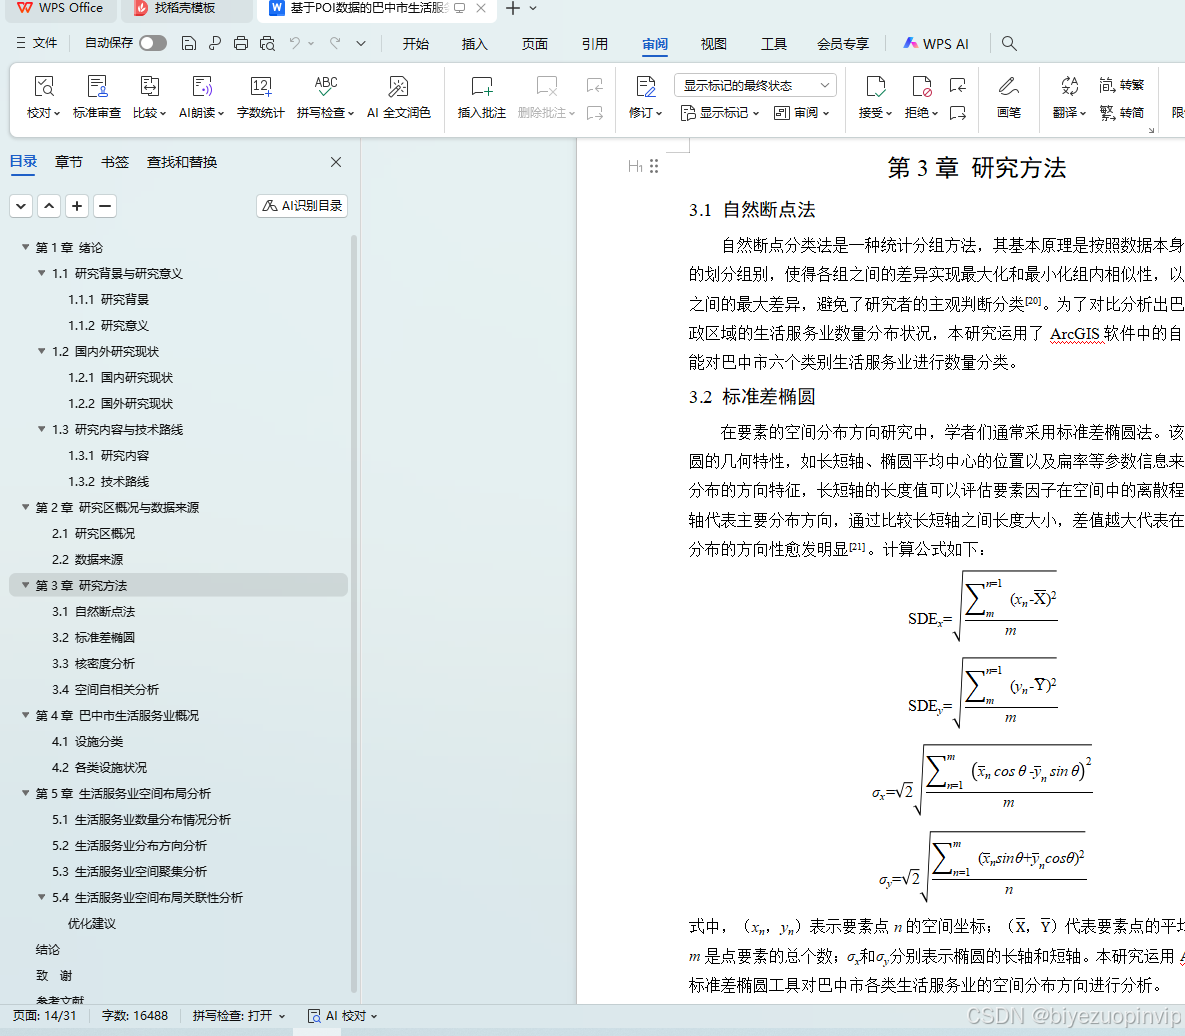This screenshot has height=1036, width=1185.
Task: Collapse the 第1章 绪论 tree node
Action: [x=26, y=247]
